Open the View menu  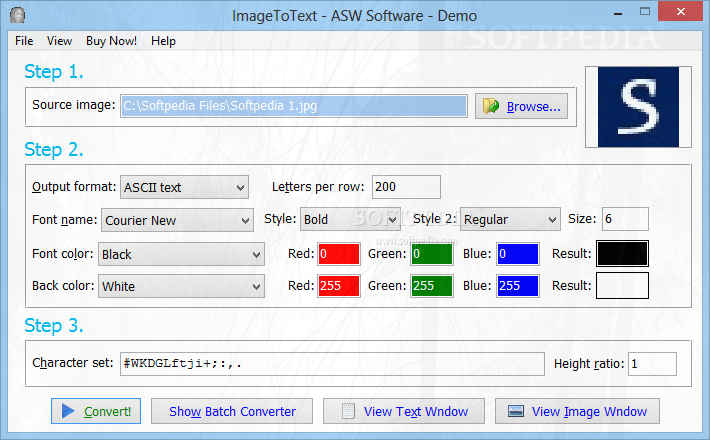tap(59, 41)
